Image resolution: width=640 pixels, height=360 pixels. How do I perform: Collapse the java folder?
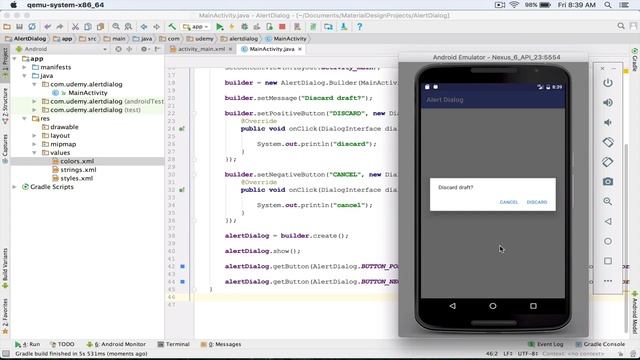[24, 76]
